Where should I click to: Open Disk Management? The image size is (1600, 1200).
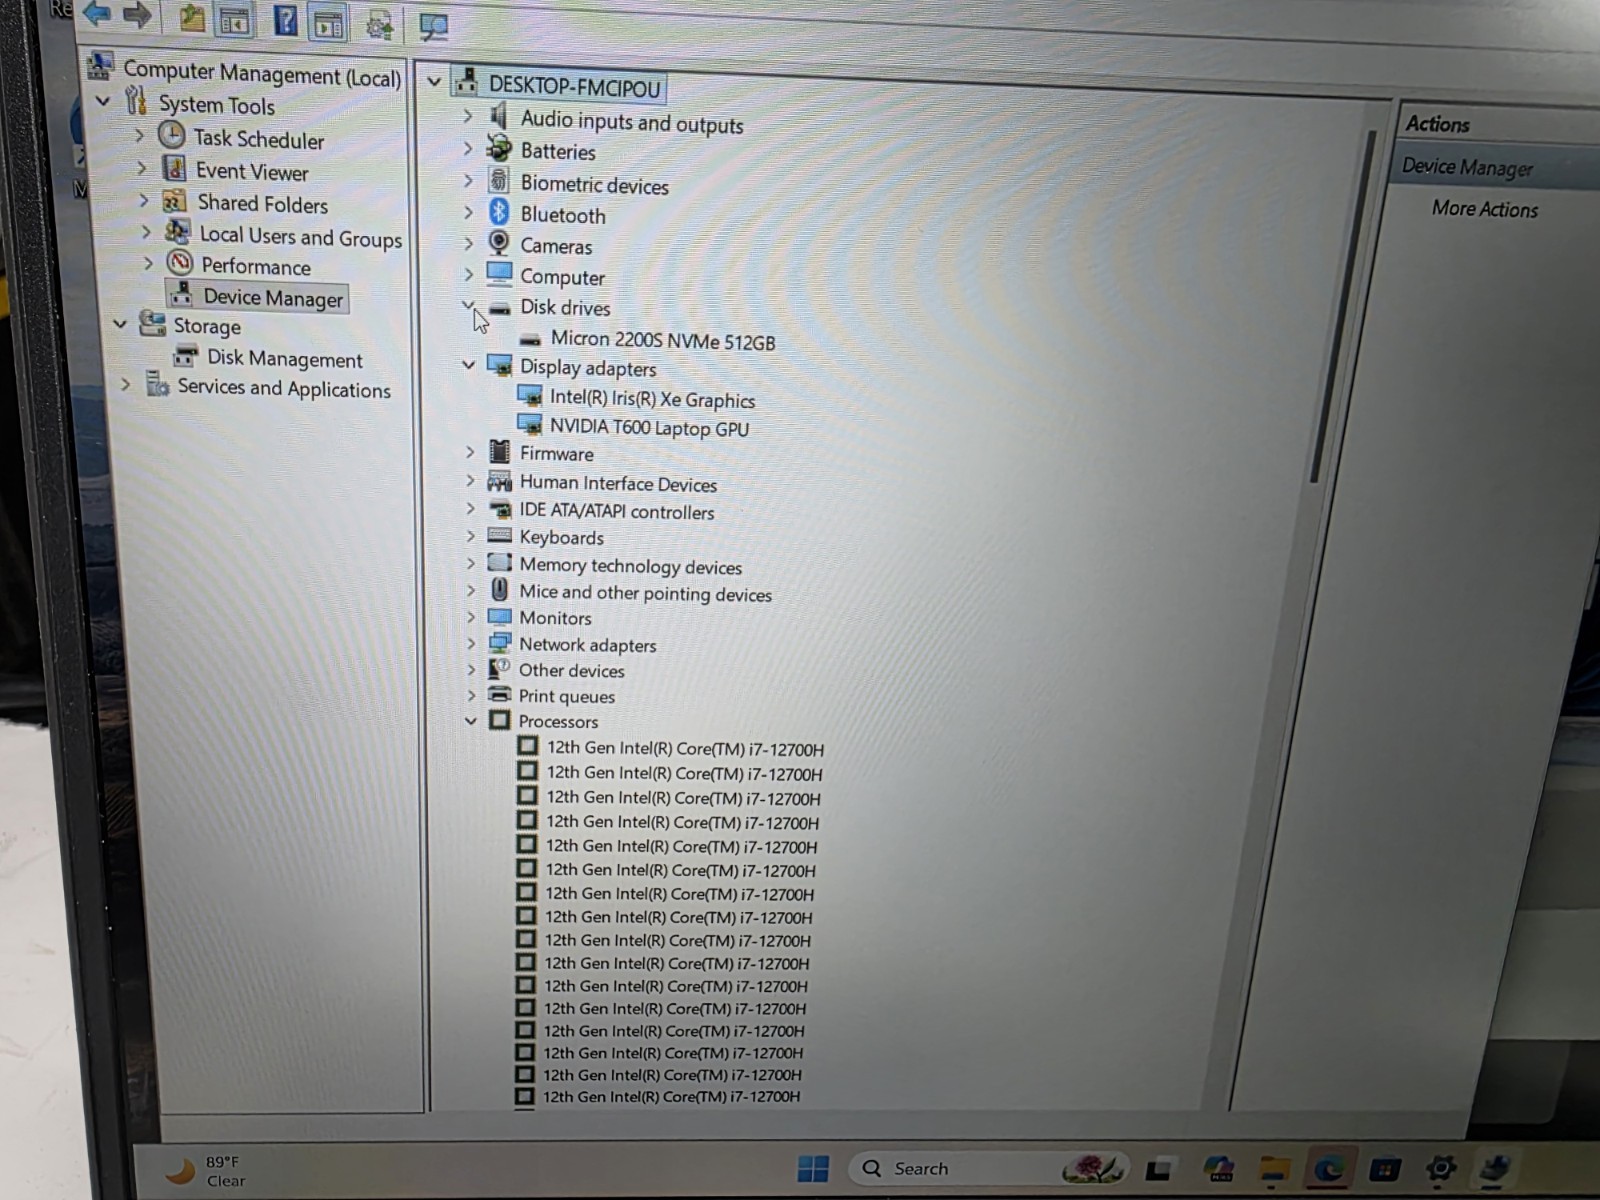(x=285, y=359)
